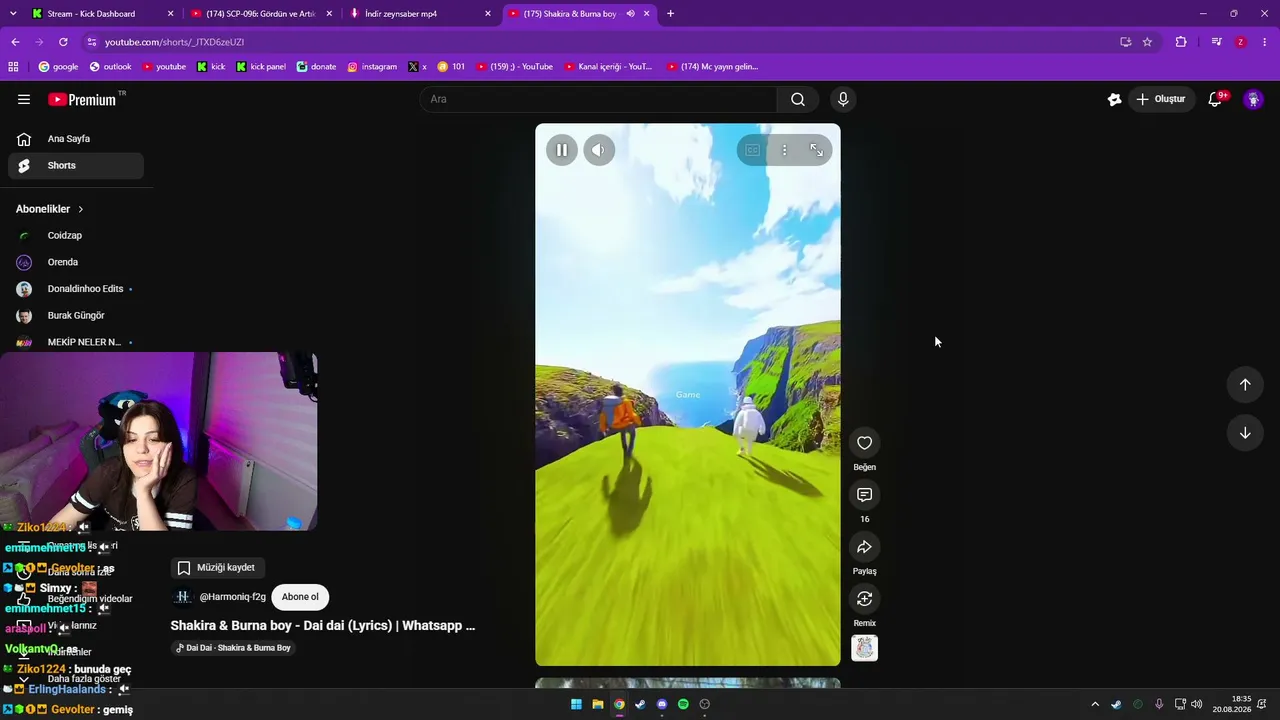Show hidden system tray icons
This screenshot has height=720, width=1280.
1095,704
